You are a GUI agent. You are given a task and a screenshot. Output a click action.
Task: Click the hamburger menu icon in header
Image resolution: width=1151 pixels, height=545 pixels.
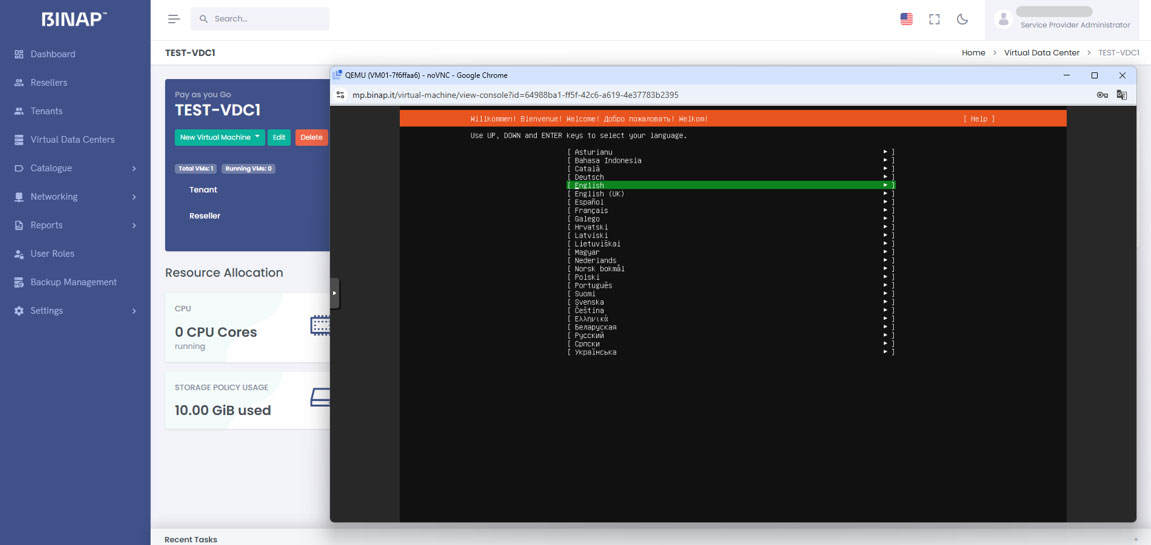[x=173, y=19]
